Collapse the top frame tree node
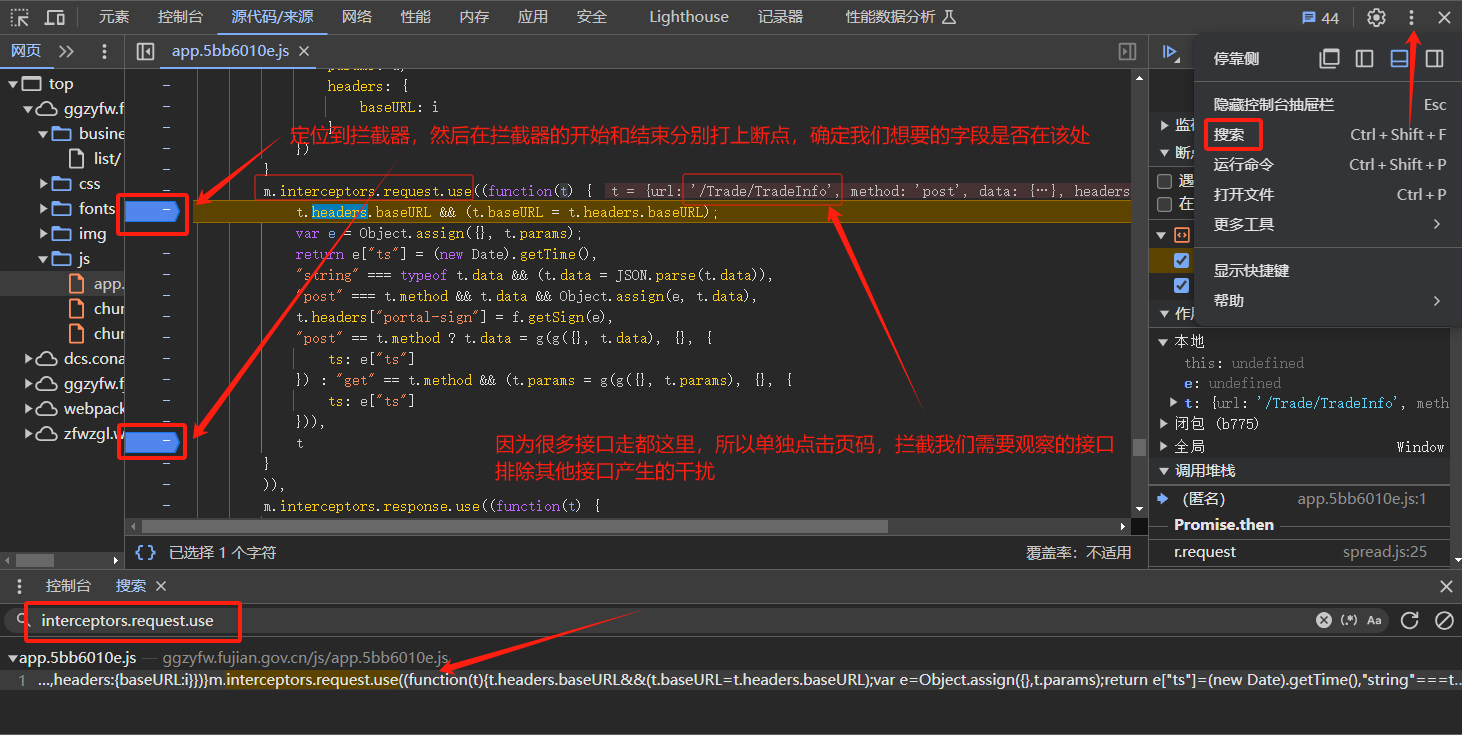The height and width of the screenshot is (735, 1462). point(14,84)
